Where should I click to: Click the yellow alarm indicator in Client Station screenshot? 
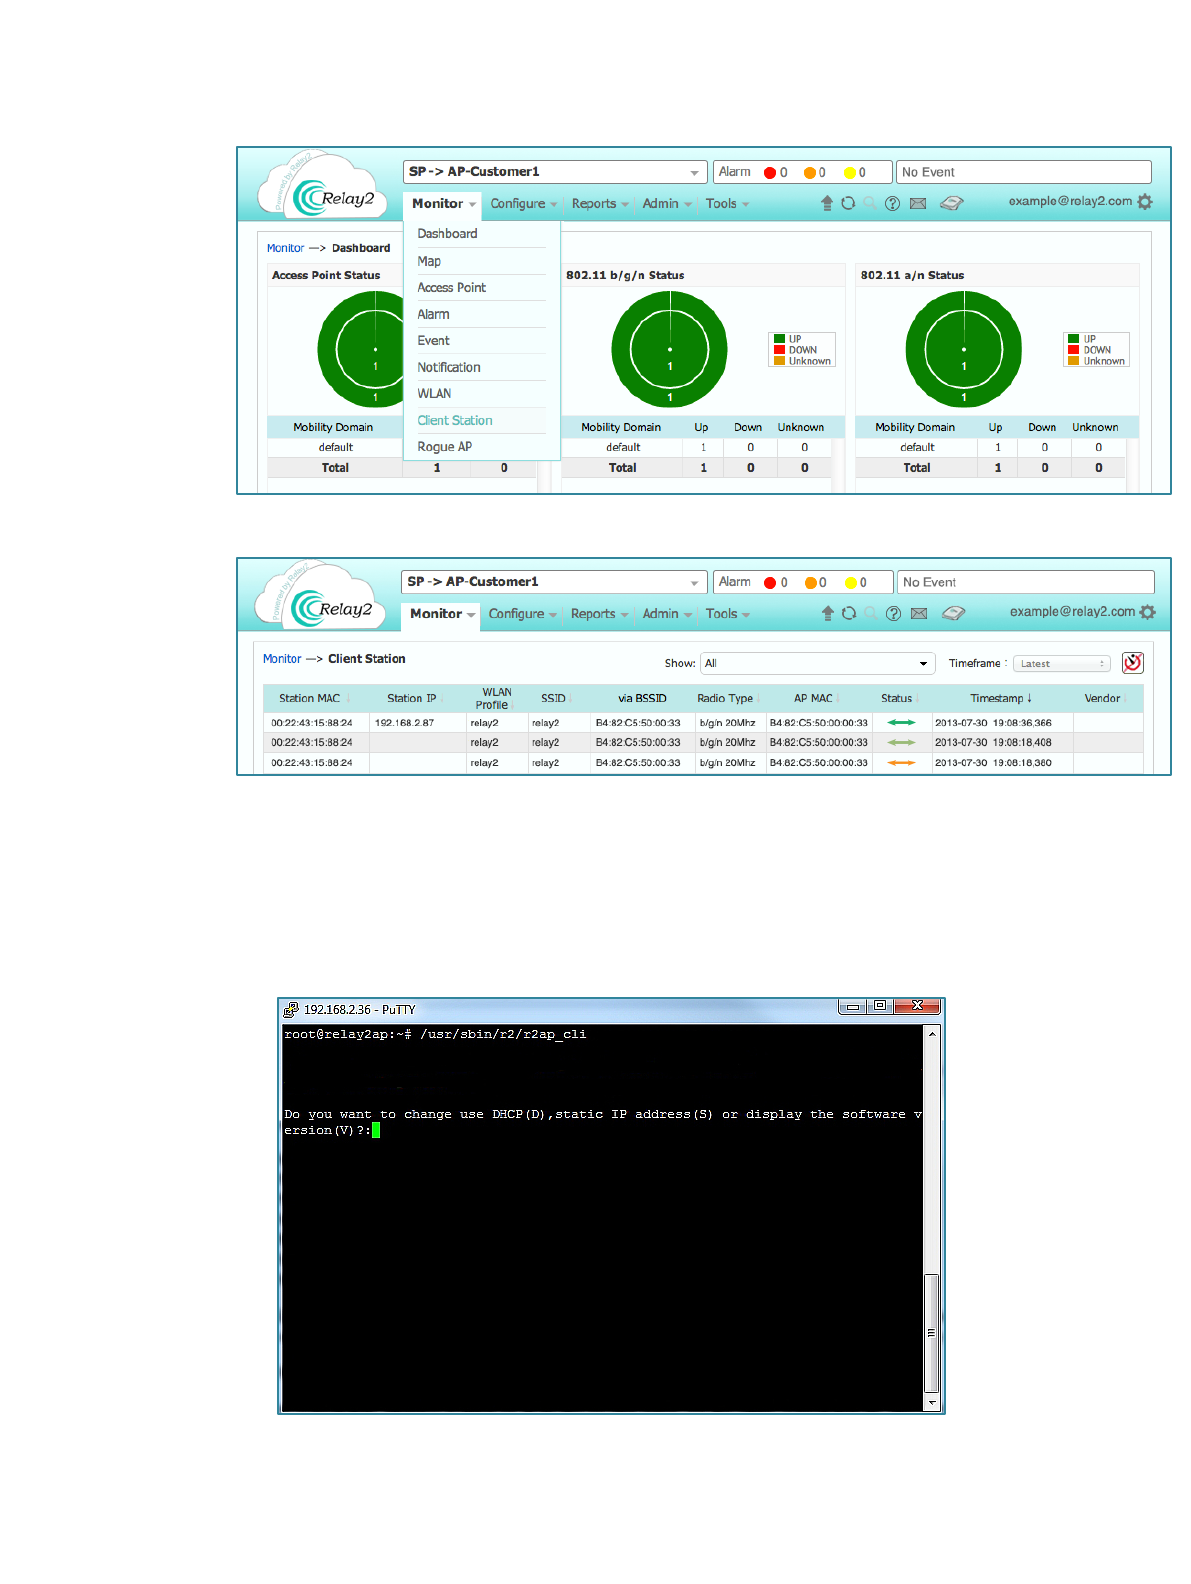click(851, 583)
